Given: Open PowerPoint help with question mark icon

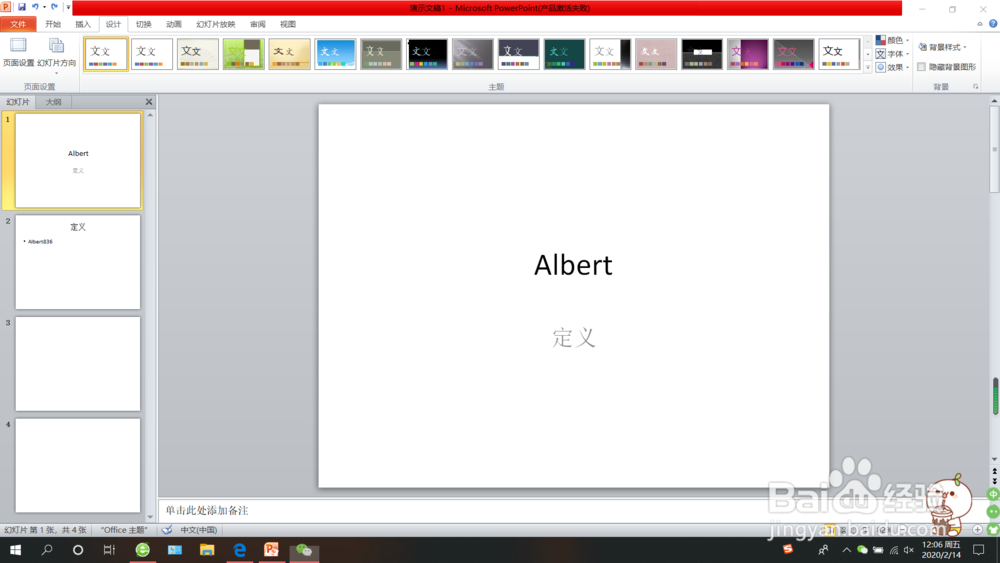Looking at the screenshot, I should (x=993, y=24).
